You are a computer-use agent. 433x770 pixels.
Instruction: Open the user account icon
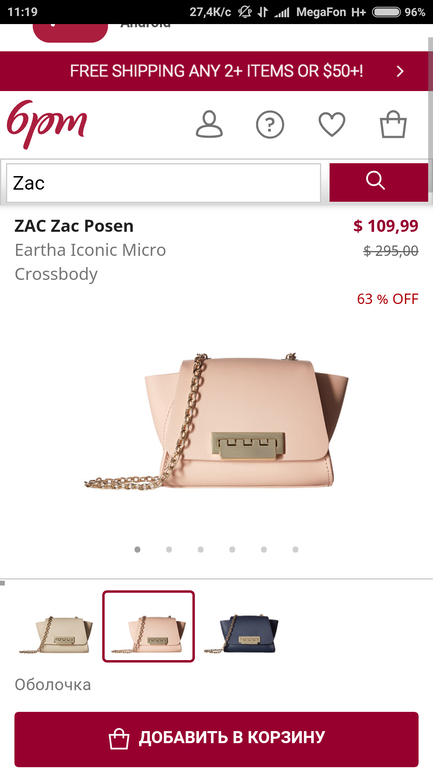click(x=209, y=124)
